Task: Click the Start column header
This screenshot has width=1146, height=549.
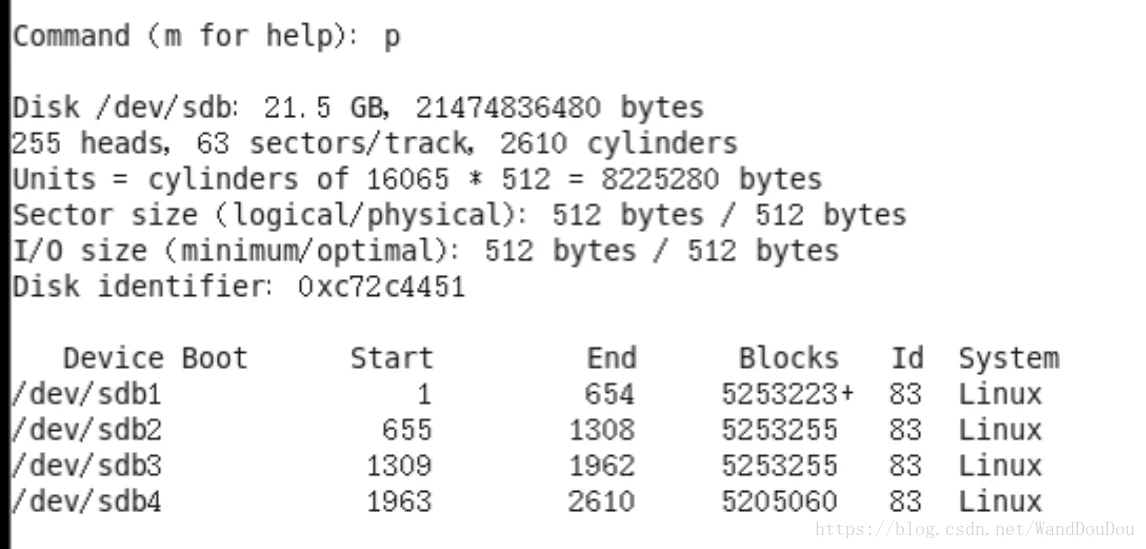Action: tap(392, 358)
